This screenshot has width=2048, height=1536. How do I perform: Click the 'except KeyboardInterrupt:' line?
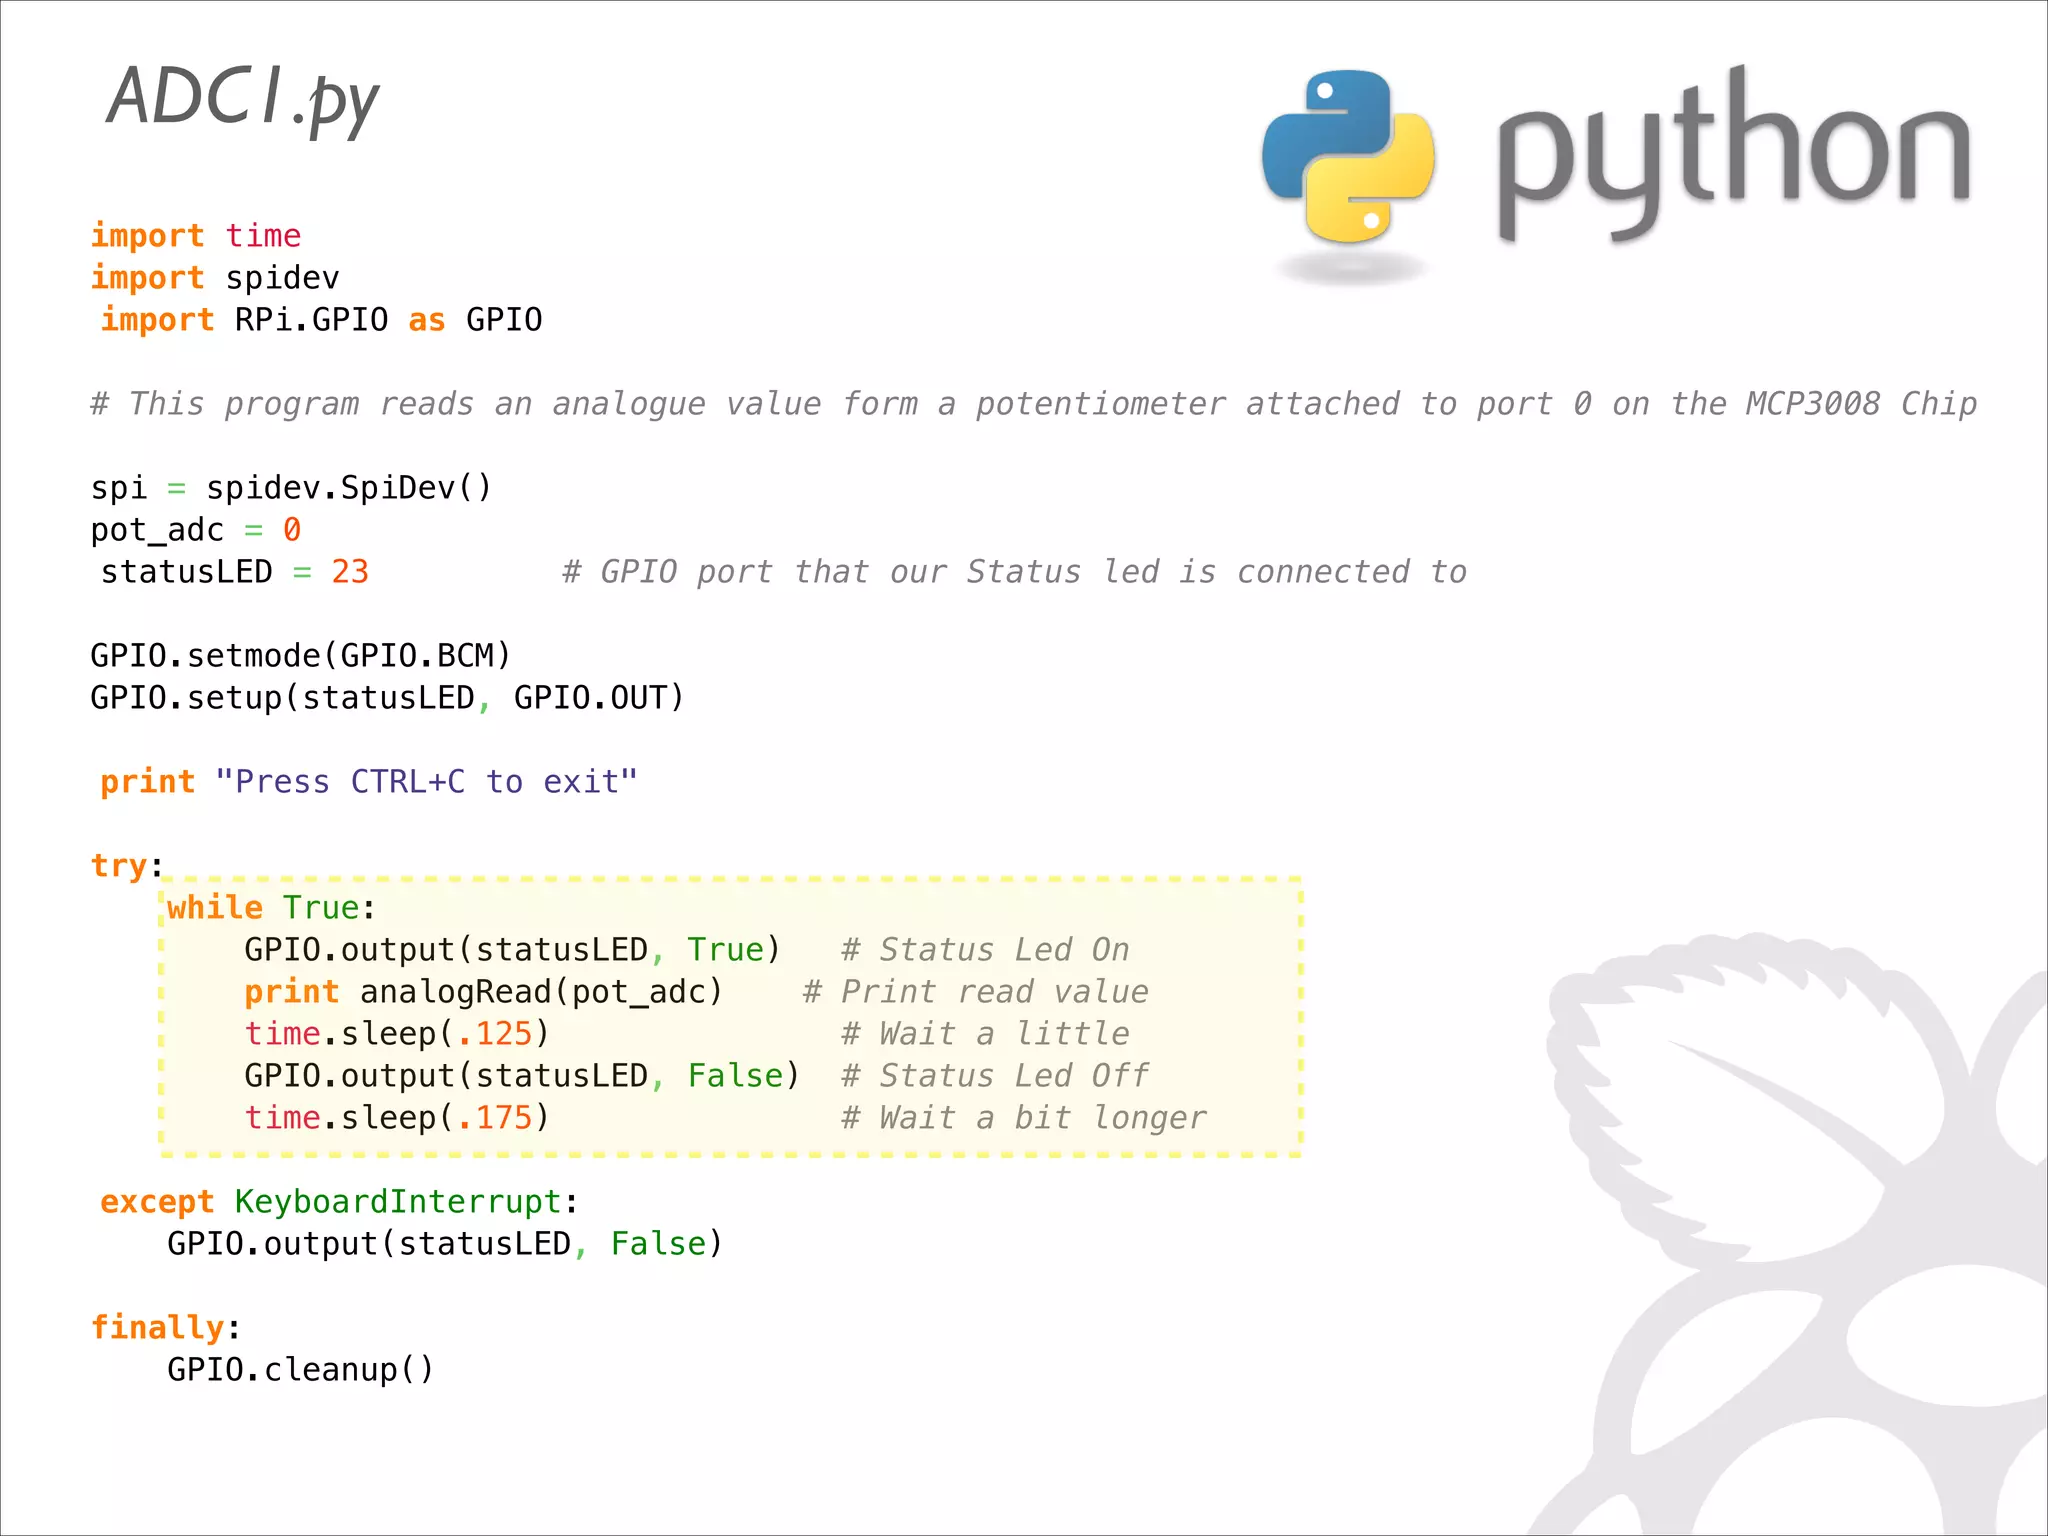[339, 1202]
